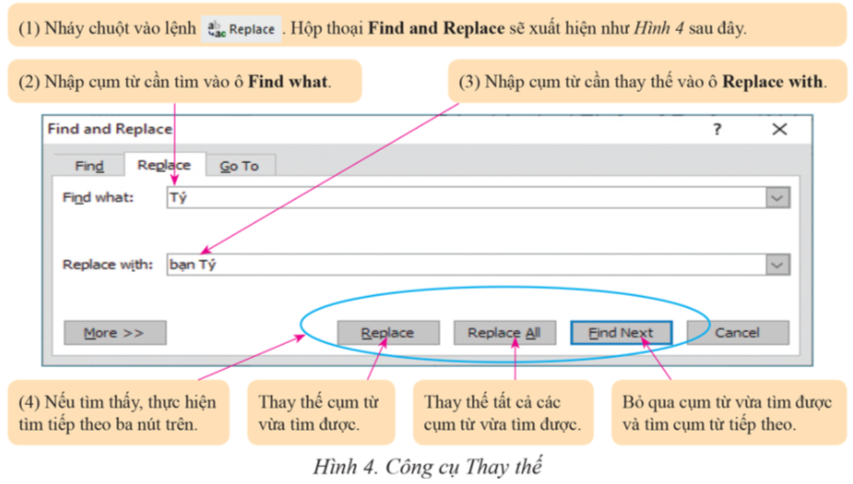Click the Hình 4 figure caption
Image resolution: width=853 pixels, height=484 pixels.
427,466
